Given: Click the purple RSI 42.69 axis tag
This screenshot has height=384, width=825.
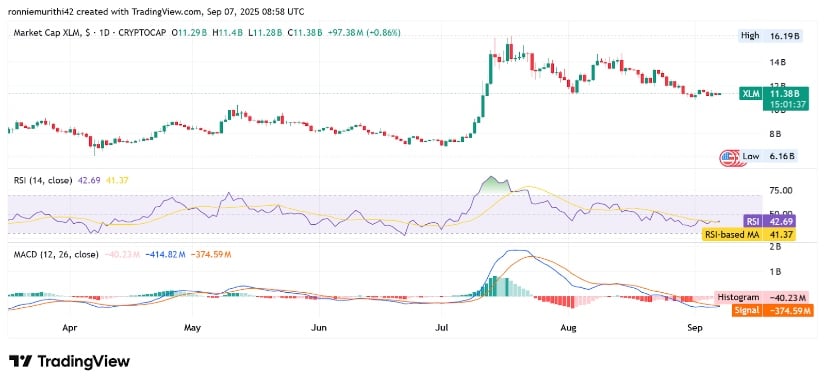Looking at the screenshot, I should click(x=769, y=221).
